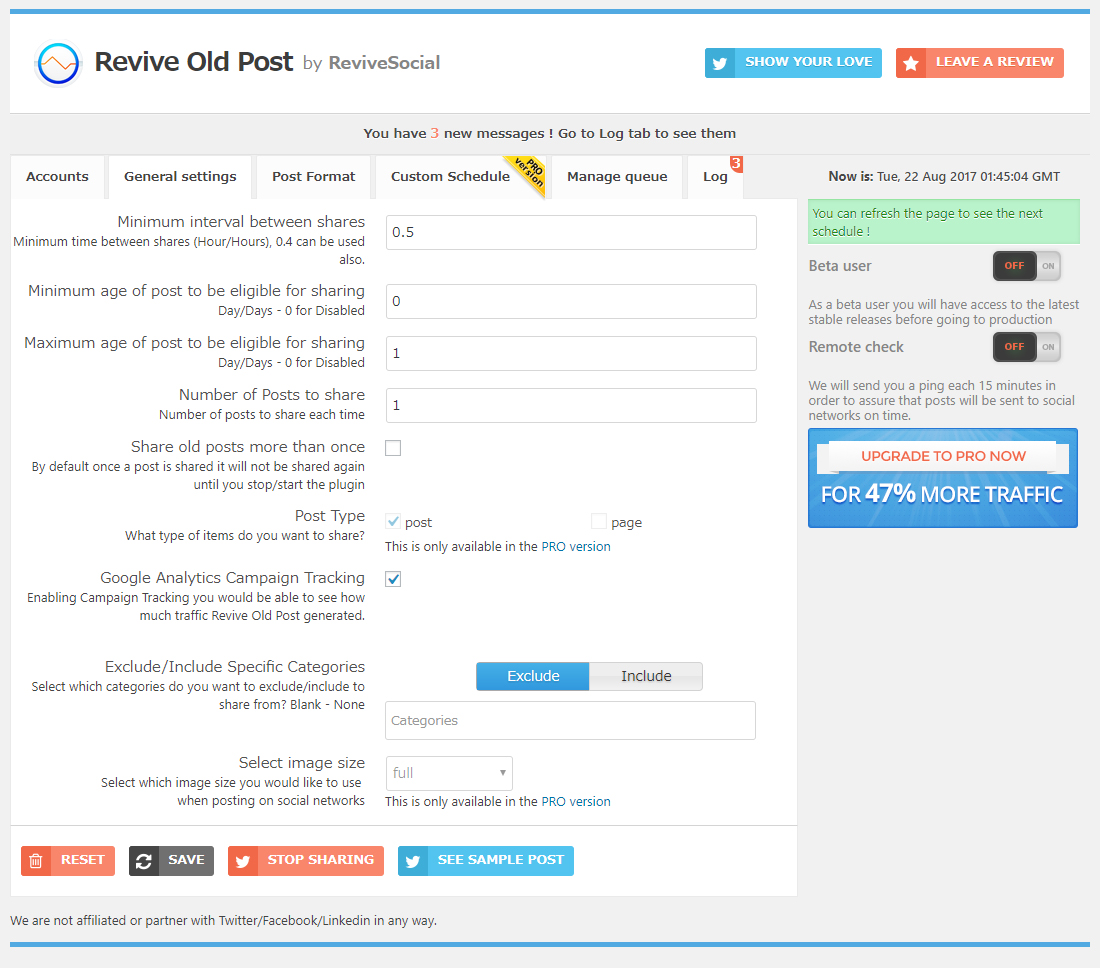Click the Twitter bird icon on Show Your Love
Screen dimensions: 1100x968
point(719,63)
